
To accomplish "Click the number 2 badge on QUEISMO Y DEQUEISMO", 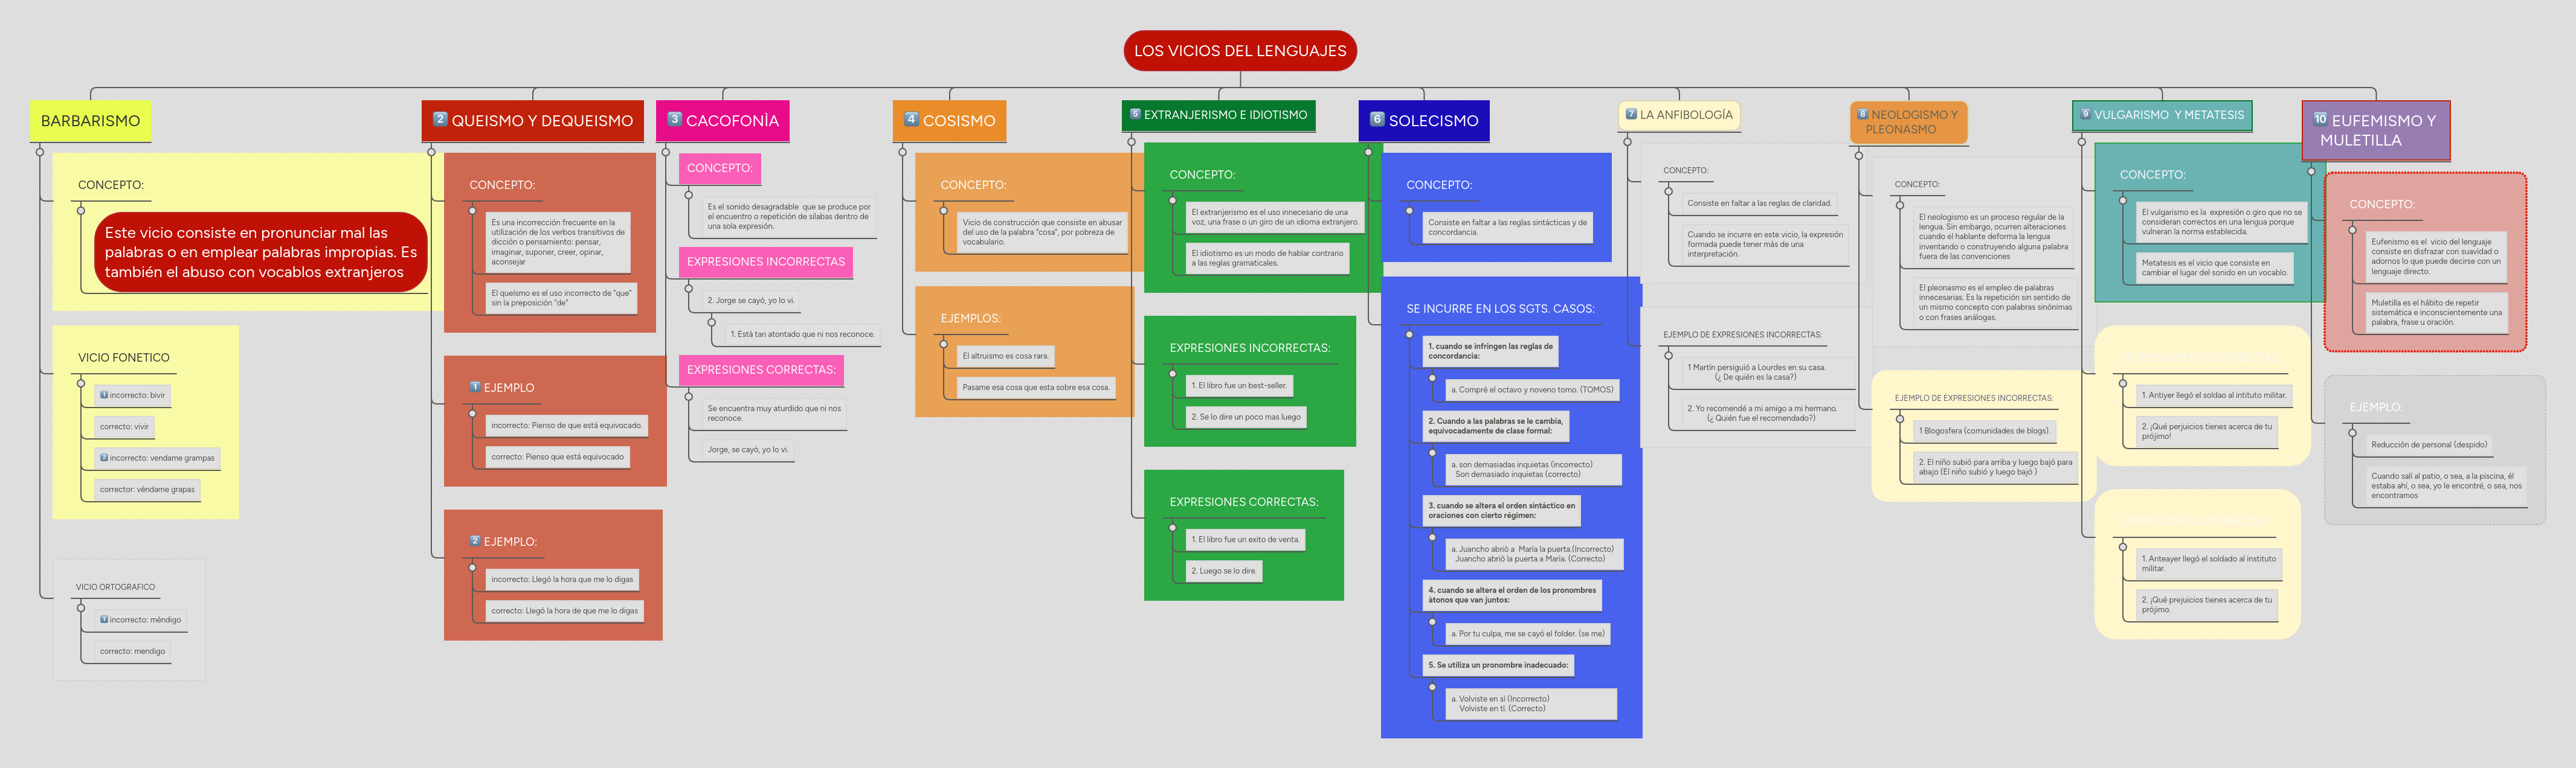I will click(440, 119).
